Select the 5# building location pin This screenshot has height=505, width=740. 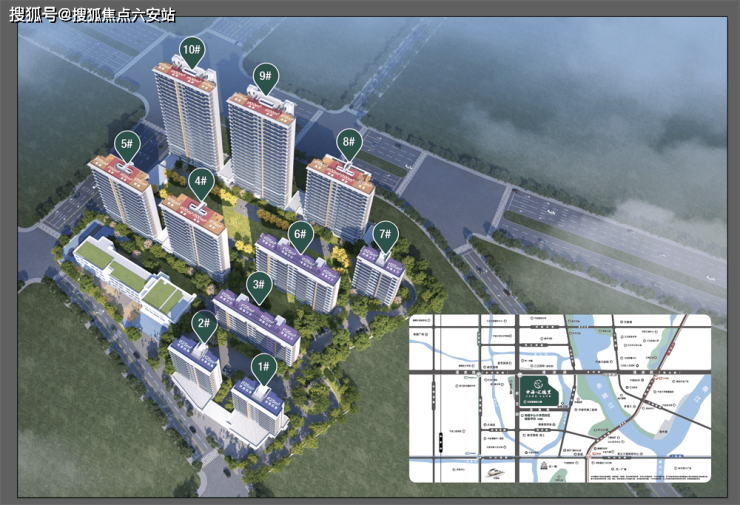(127, 145)
